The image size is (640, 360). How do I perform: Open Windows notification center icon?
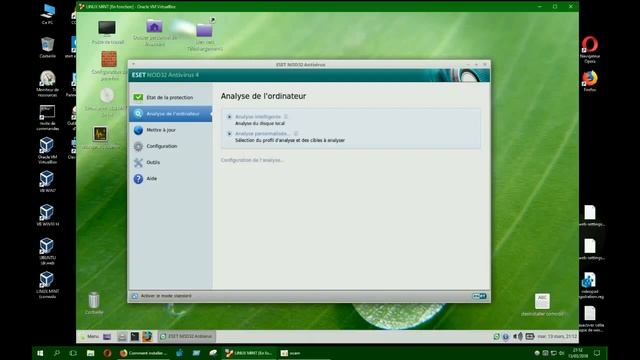pos(597,353)
